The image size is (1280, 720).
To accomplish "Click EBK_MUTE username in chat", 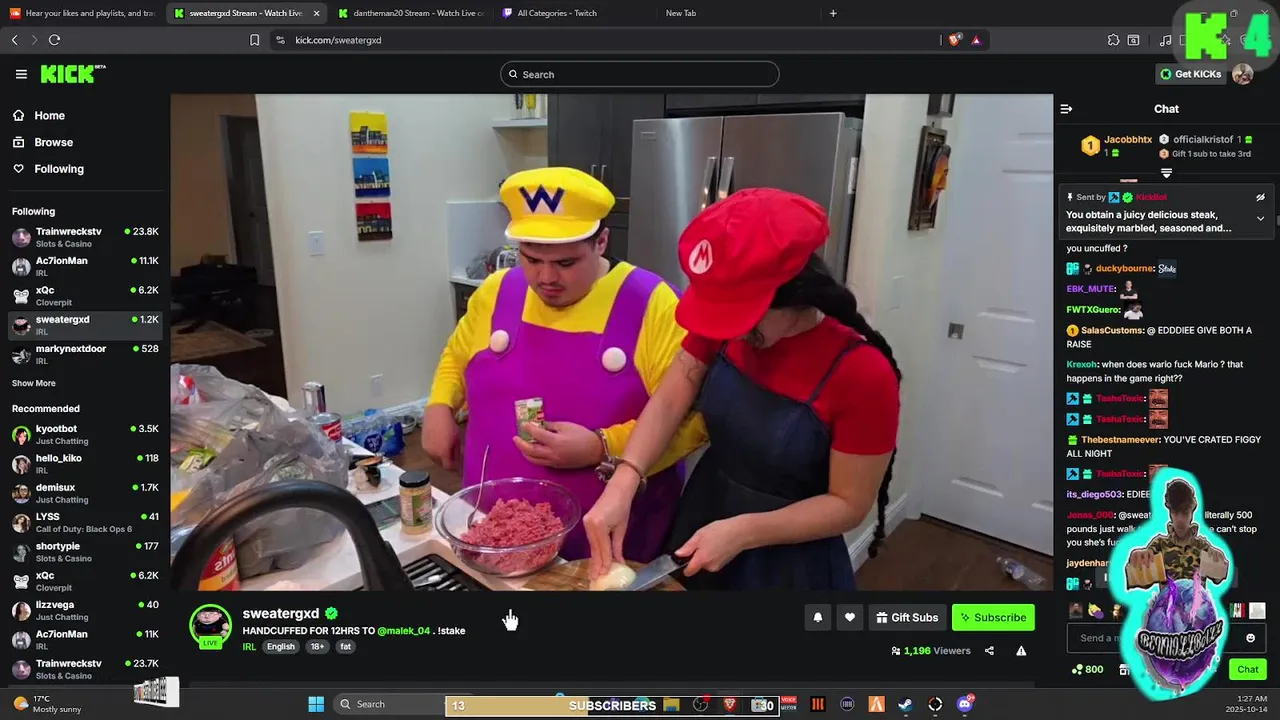I will coord(1091,289).
